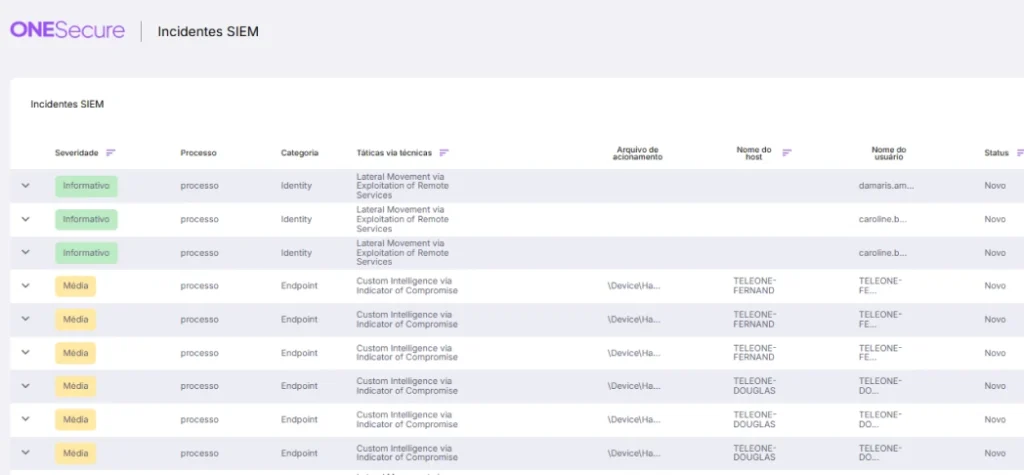The image size is (1024, 475).
Task: Click the Arquivo de acionamento column header
Action: 637,154
